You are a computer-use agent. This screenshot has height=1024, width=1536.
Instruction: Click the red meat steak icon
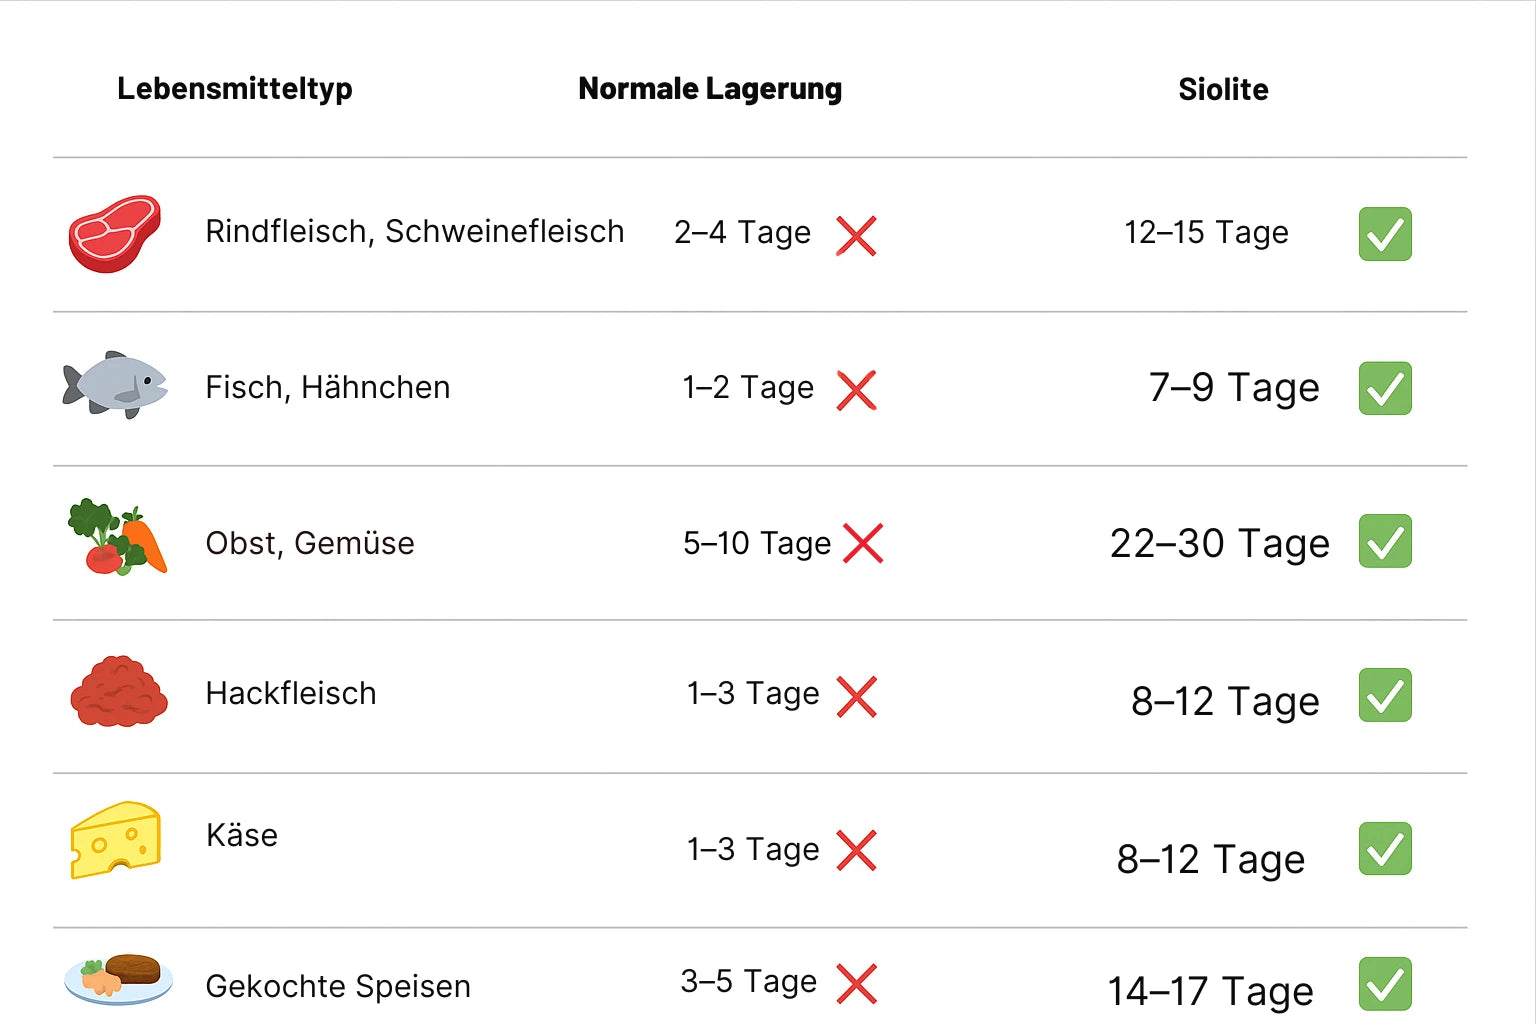pyautogui.click(x=115, y=233)
